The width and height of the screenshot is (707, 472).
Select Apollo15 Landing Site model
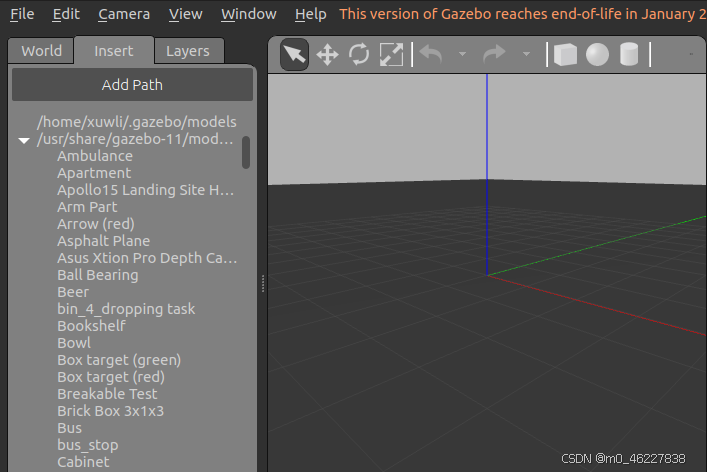(145, 190)
